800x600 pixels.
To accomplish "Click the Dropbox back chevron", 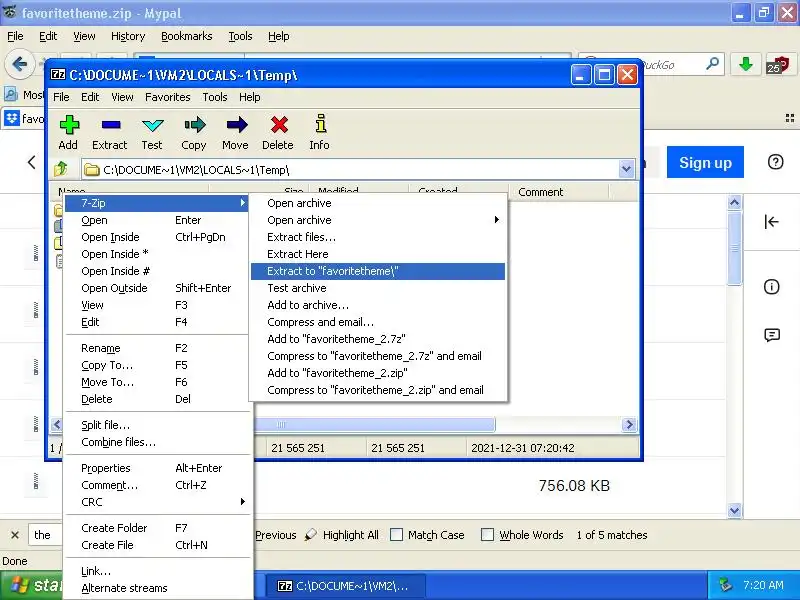I will (x=32, y=162).
